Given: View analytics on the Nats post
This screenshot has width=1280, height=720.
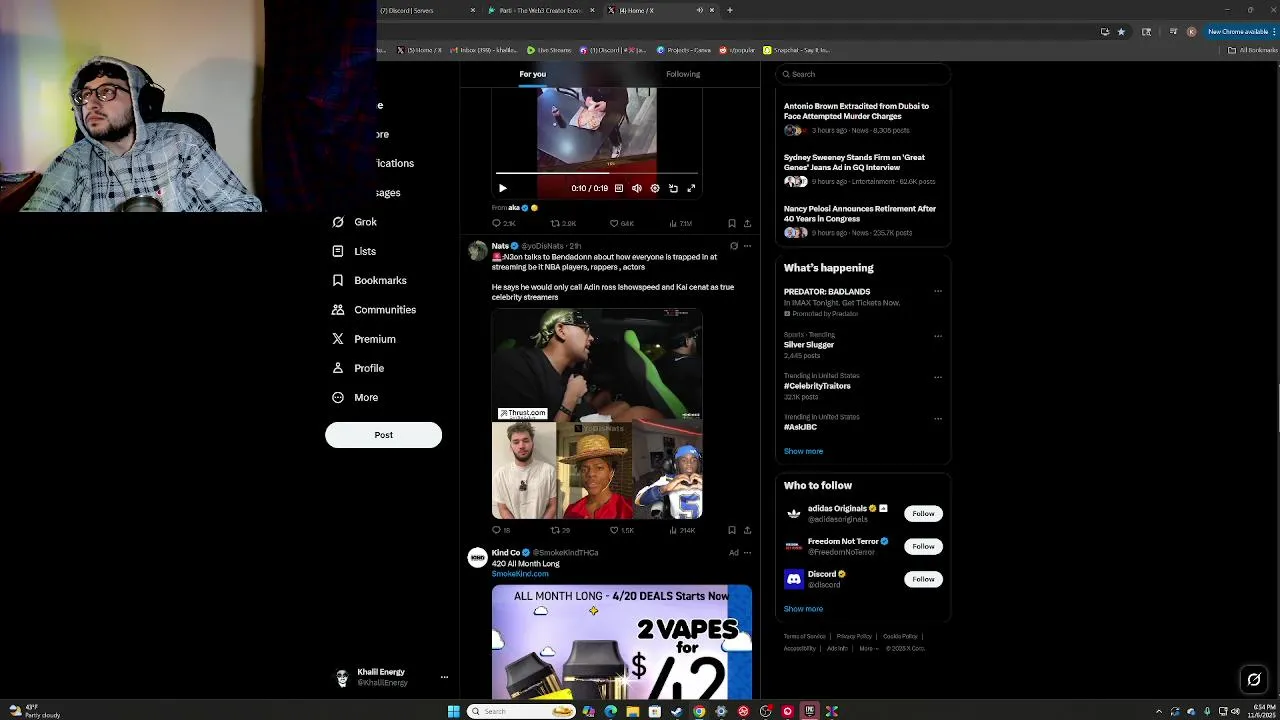Looking at the screenshot, I should pos(681,530).
